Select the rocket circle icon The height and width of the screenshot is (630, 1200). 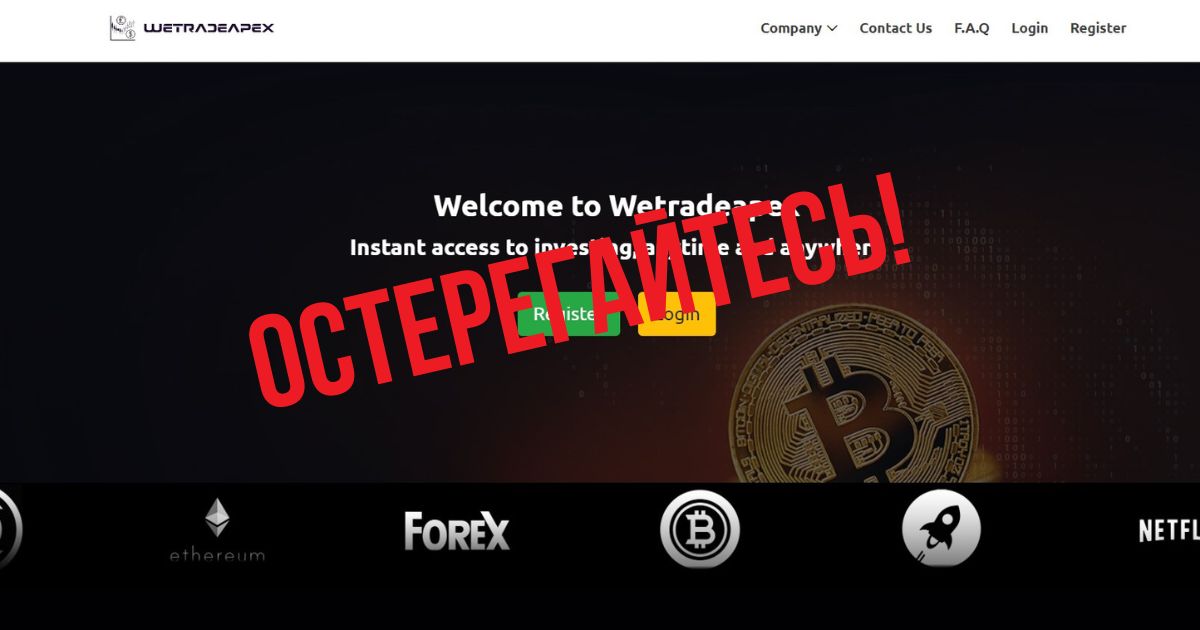(941, 529)
